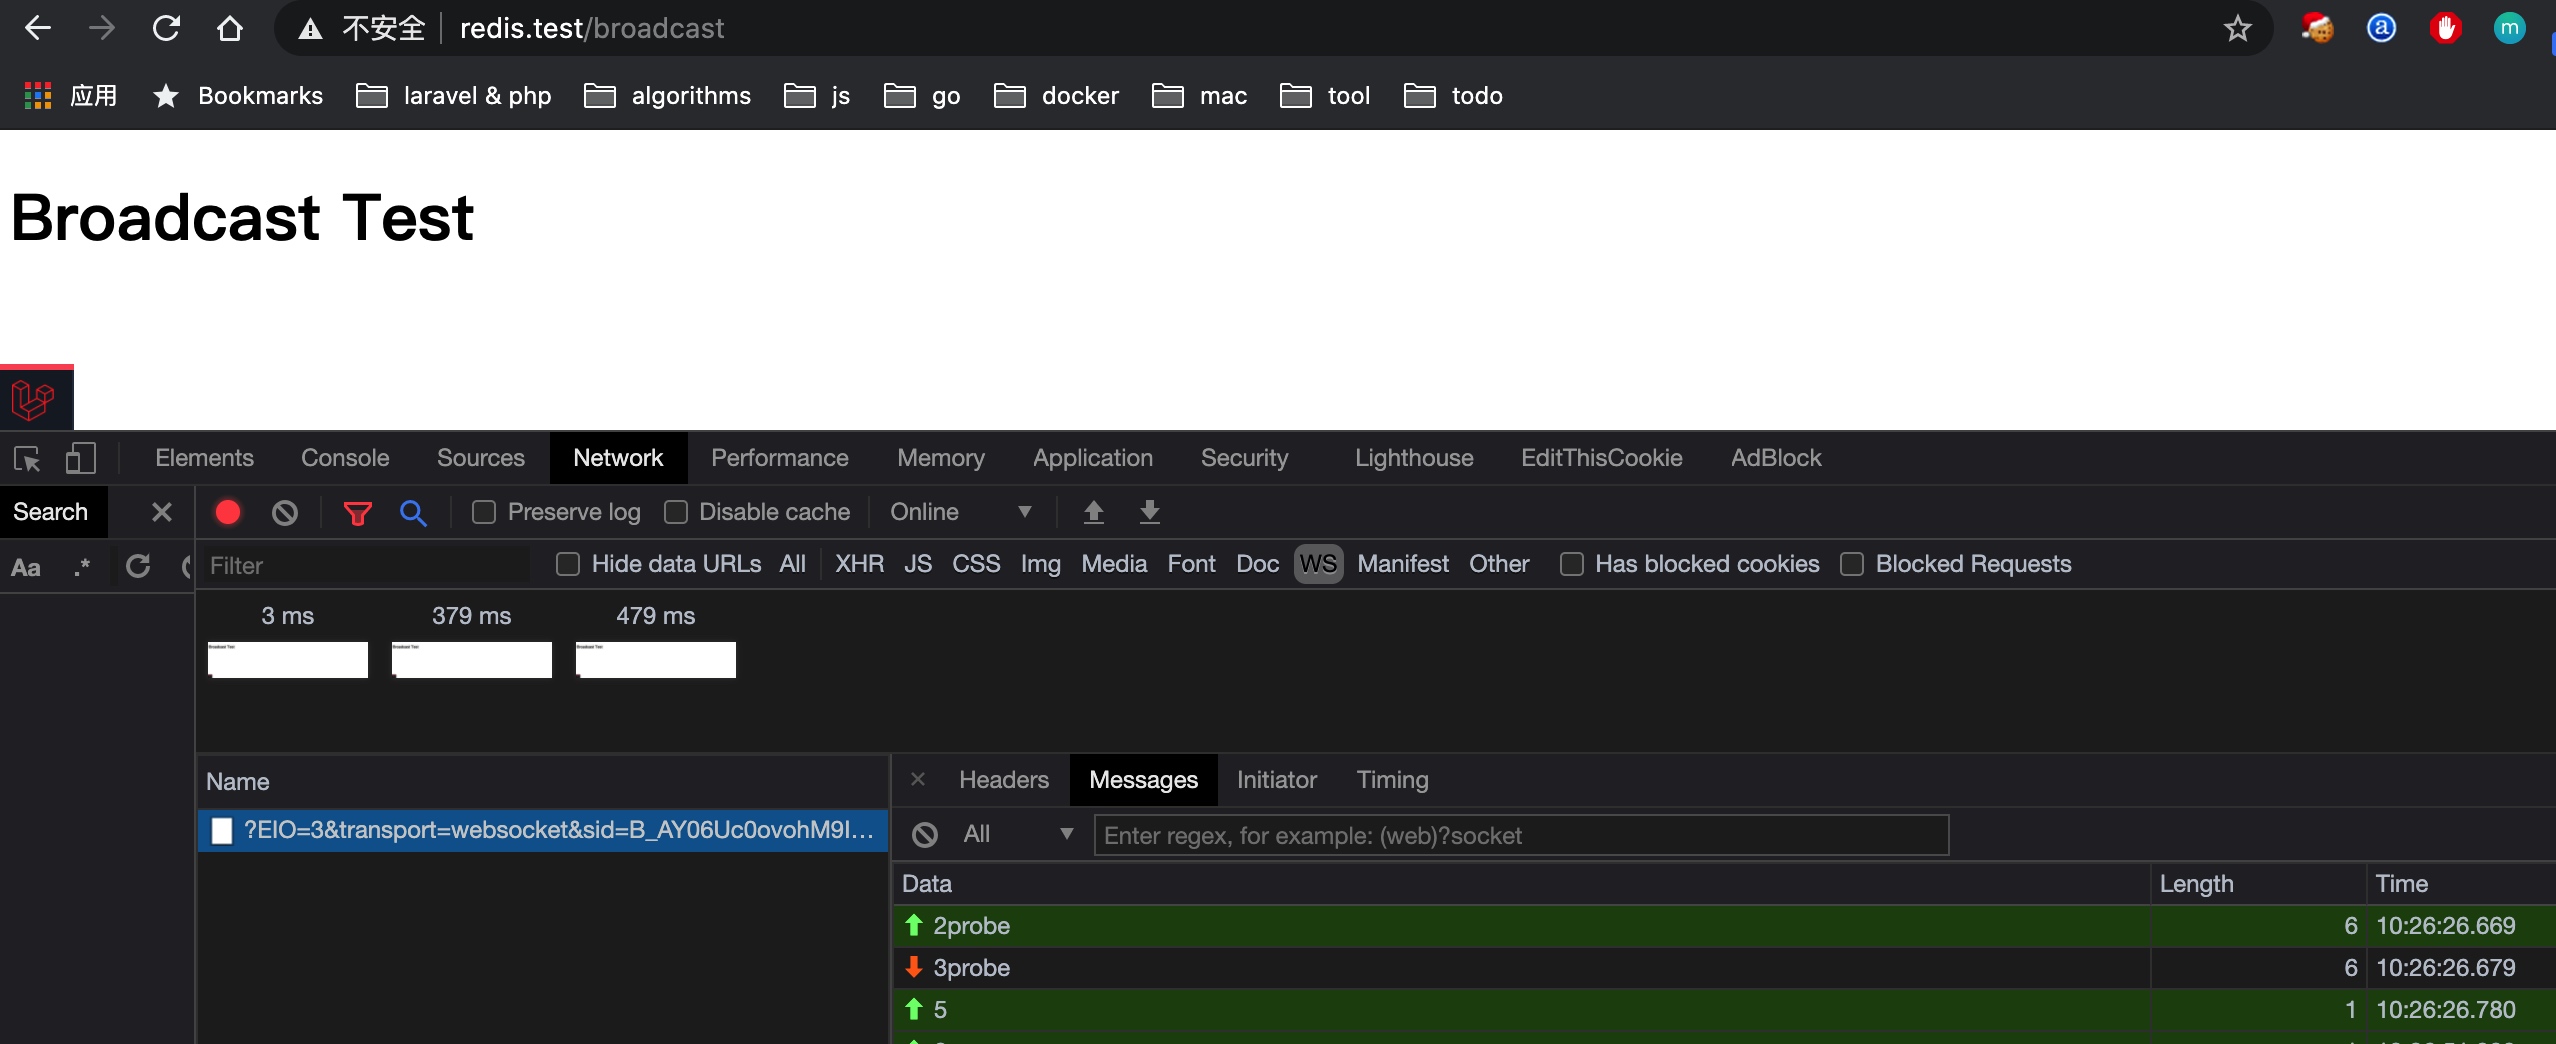Select the 3probe message row
The image size is (2556, 1044).
tap(1724, 968)
